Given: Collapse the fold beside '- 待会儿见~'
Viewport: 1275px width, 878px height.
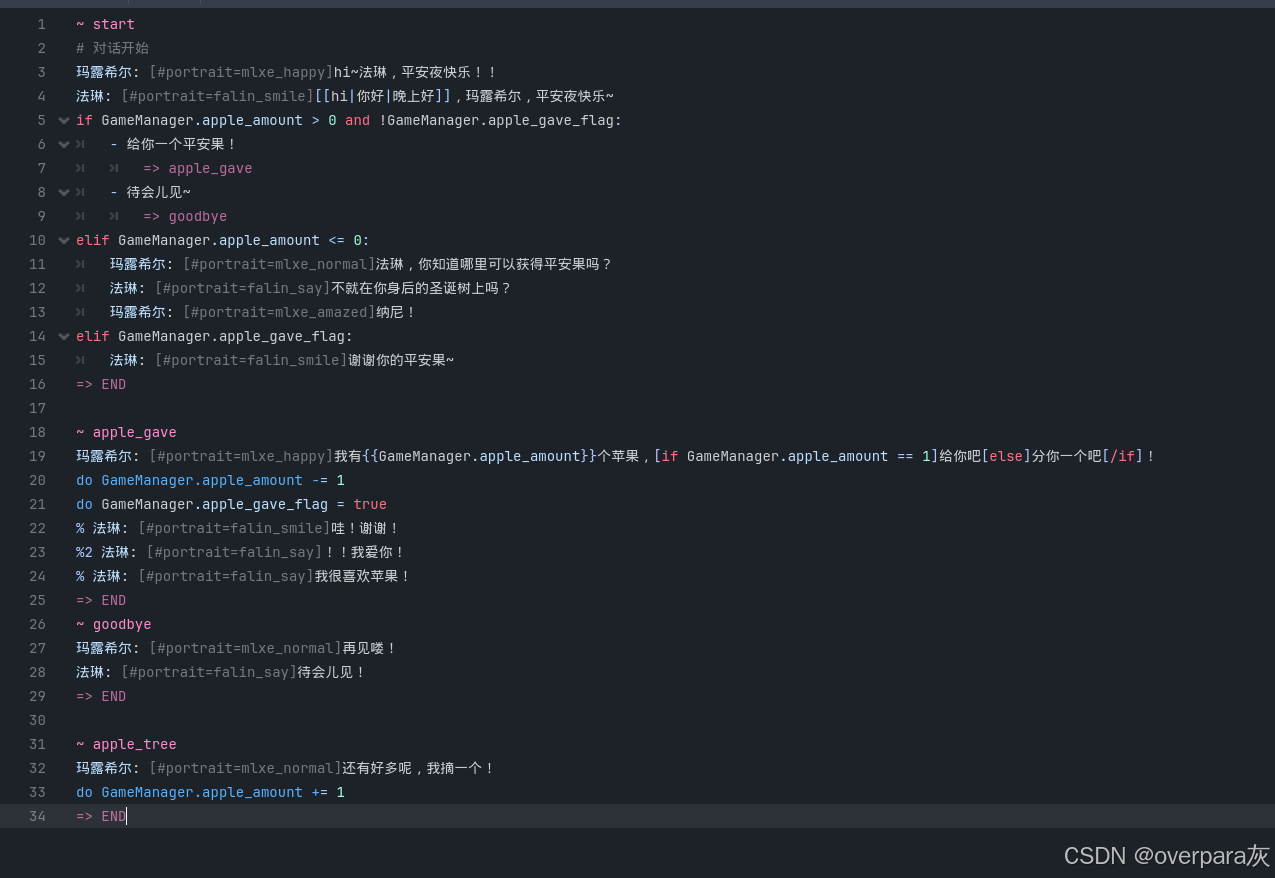Looking at the screenshot, I should pyautogui.click(x=64, y=192).
